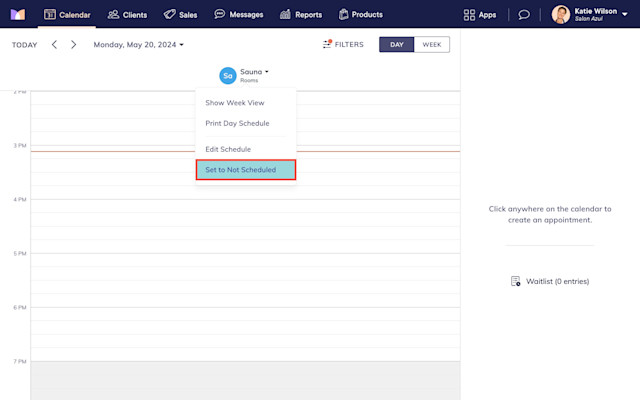This screenshot has height=400, width=640.
Task: Click the 6 PM time slot row
Action: pos(245,314)
